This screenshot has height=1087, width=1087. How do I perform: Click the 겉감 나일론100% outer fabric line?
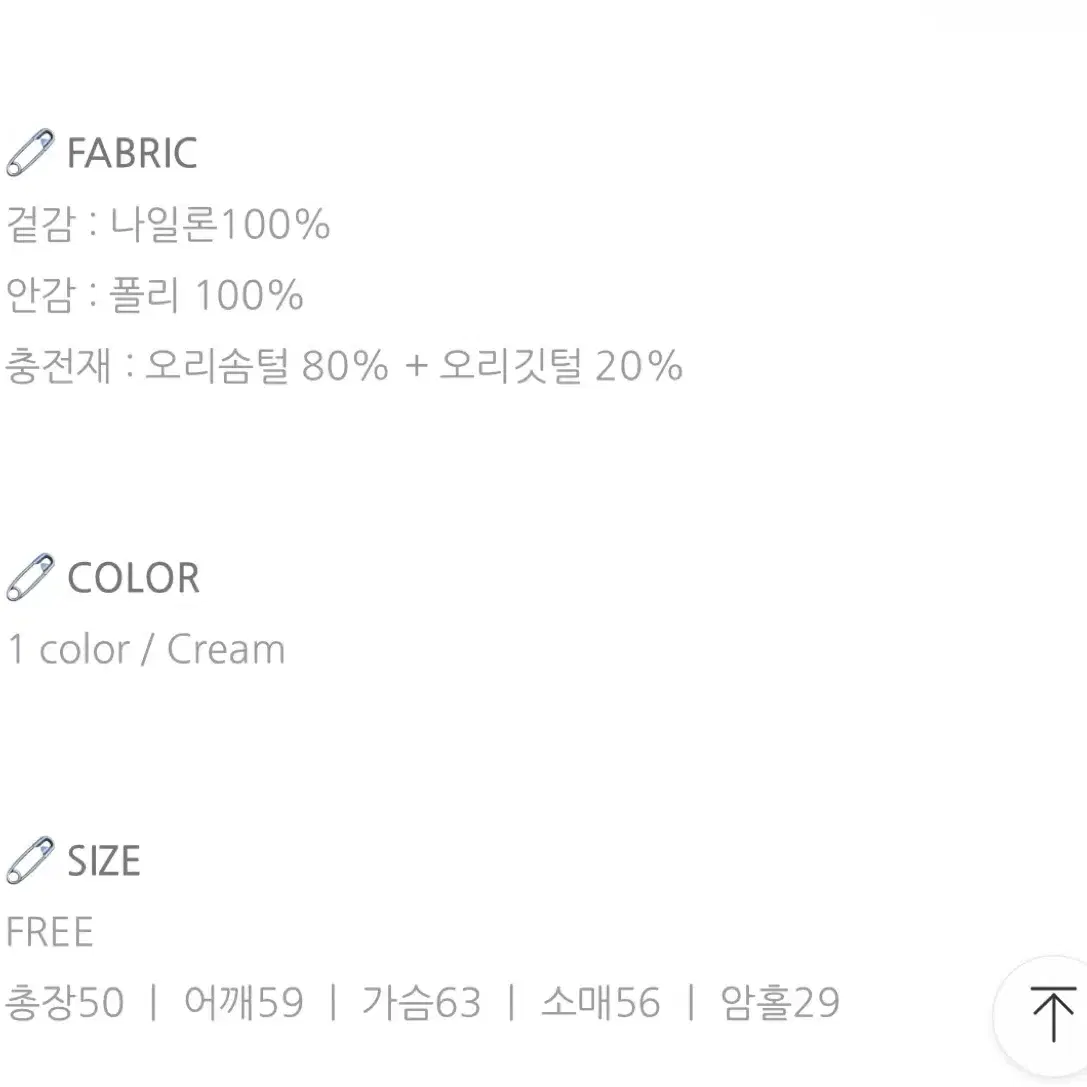tap(168, 224)
